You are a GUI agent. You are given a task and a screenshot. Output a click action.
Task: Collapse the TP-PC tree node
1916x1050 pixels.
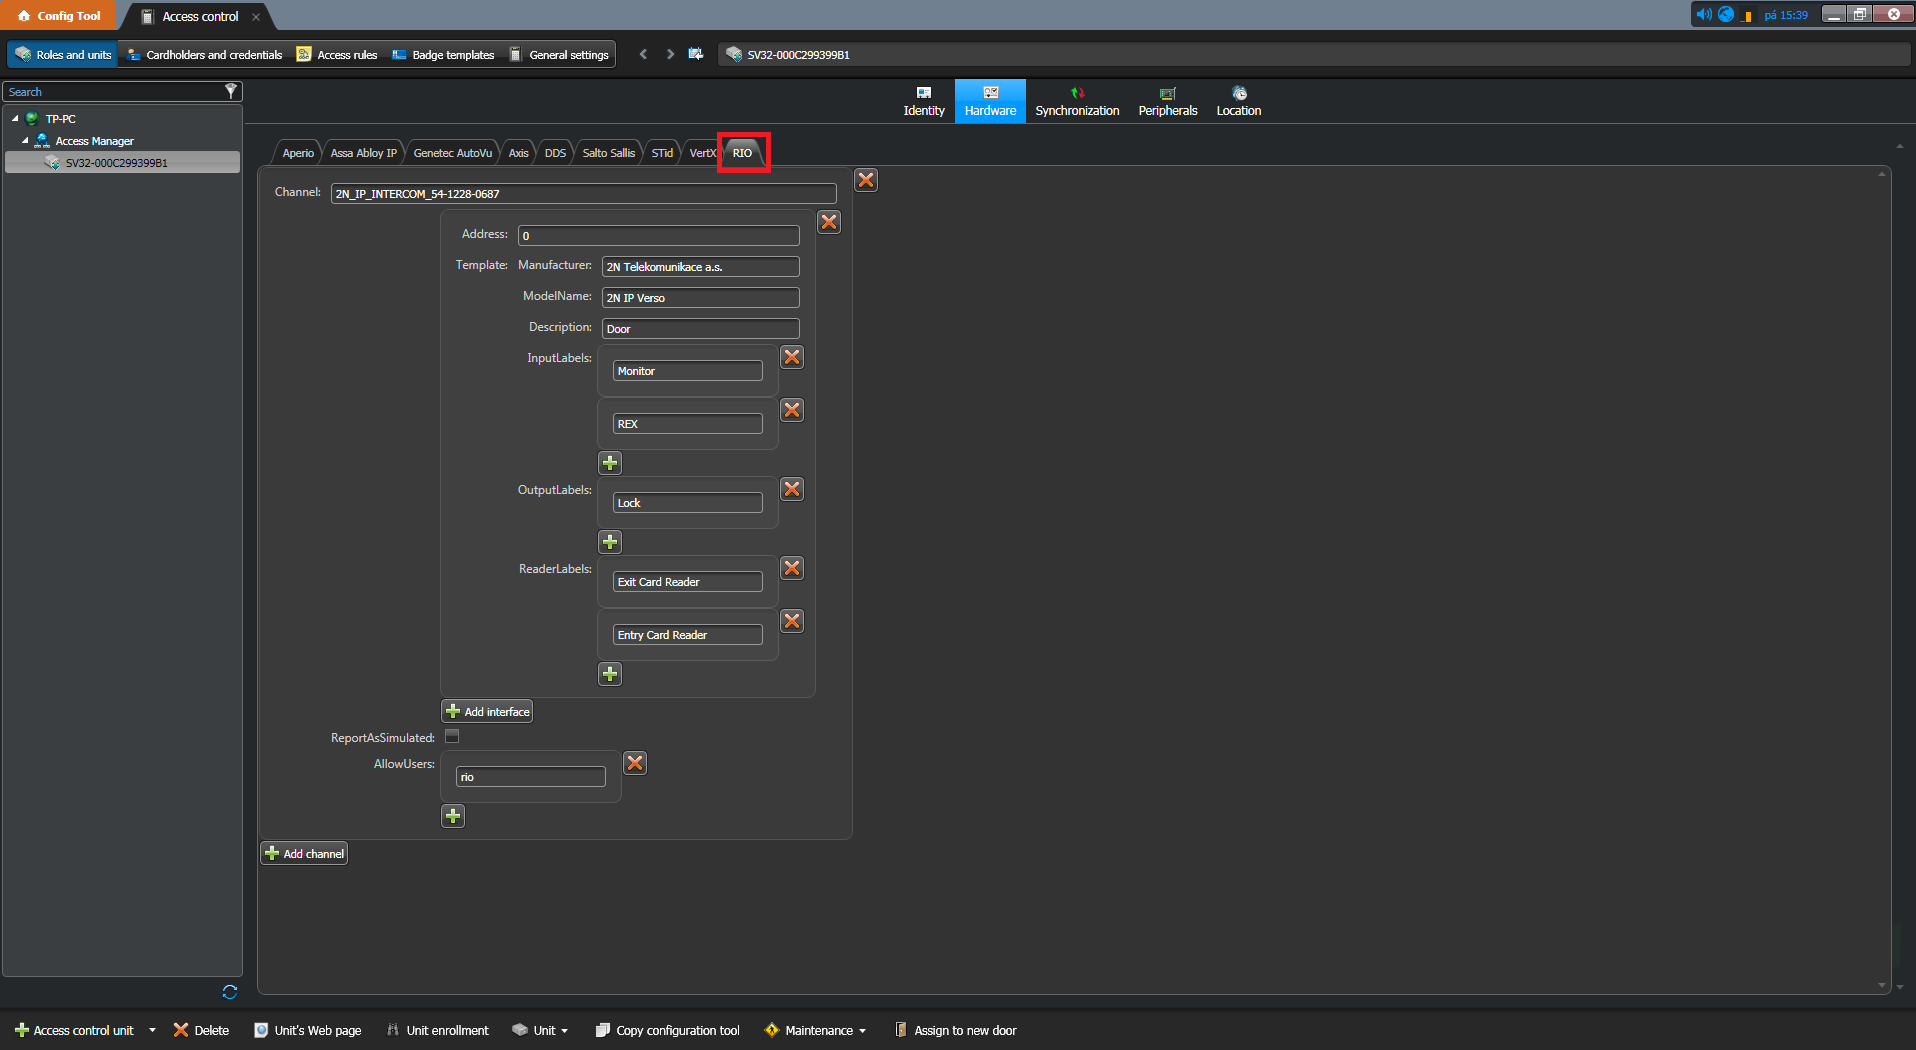pos(15,119)
